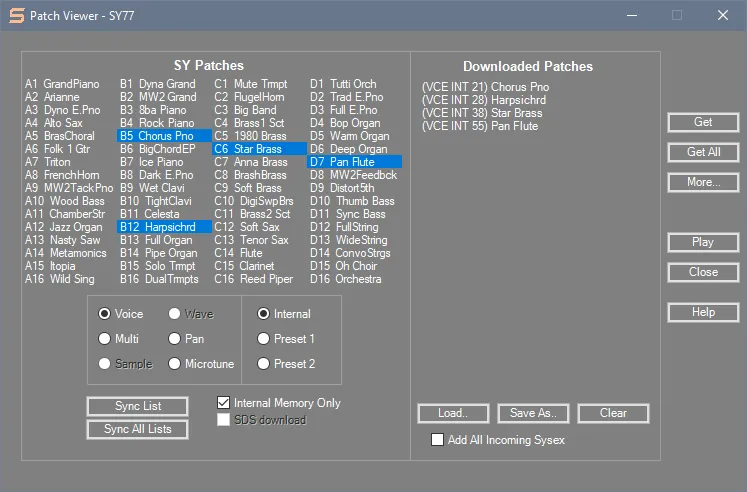Image resolution: width=747 pixels, height=492 pixels.
Task: Clear the downloaded patches list
Action: [613, 413]
